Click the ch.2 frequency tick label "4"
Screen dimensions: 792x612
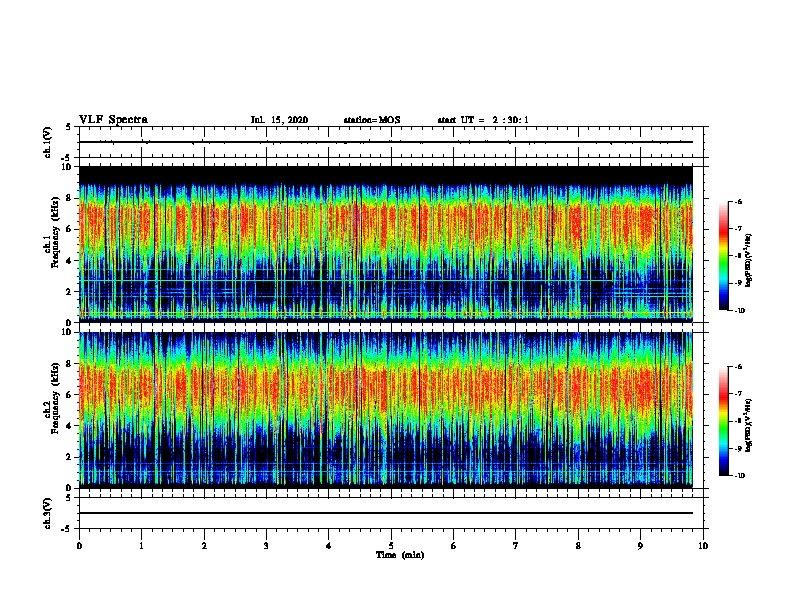click(69, 426)
